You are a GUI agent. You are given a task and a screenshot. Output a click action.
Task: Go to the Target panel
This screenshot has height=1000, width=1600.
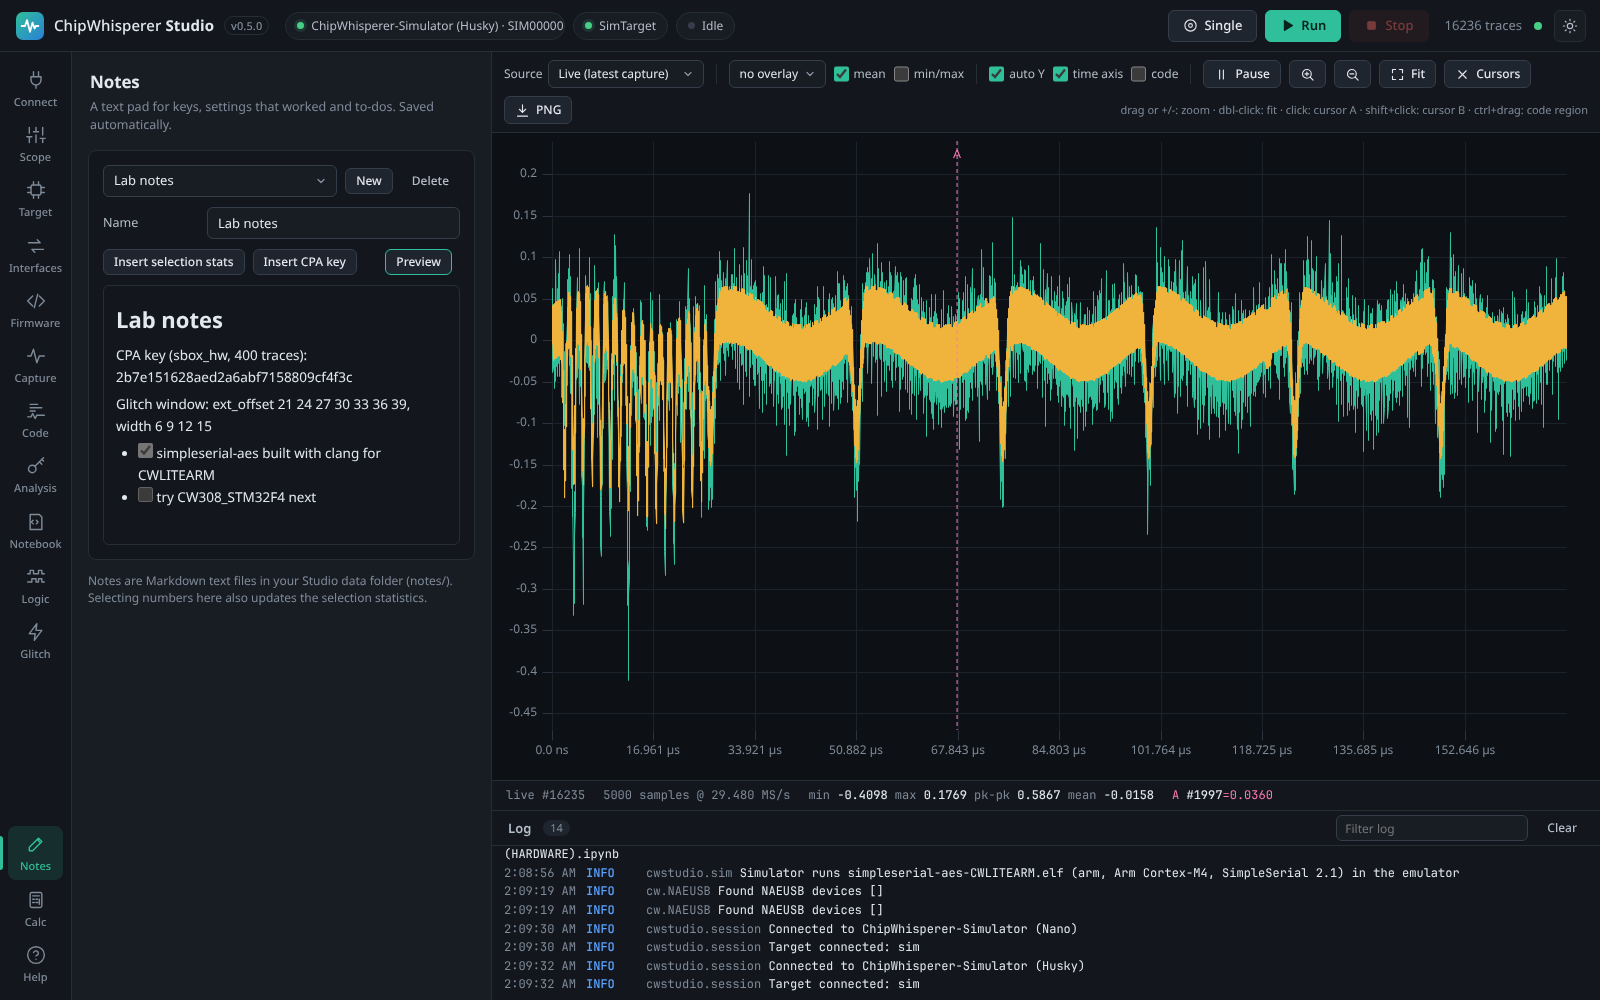pos(35,199)
